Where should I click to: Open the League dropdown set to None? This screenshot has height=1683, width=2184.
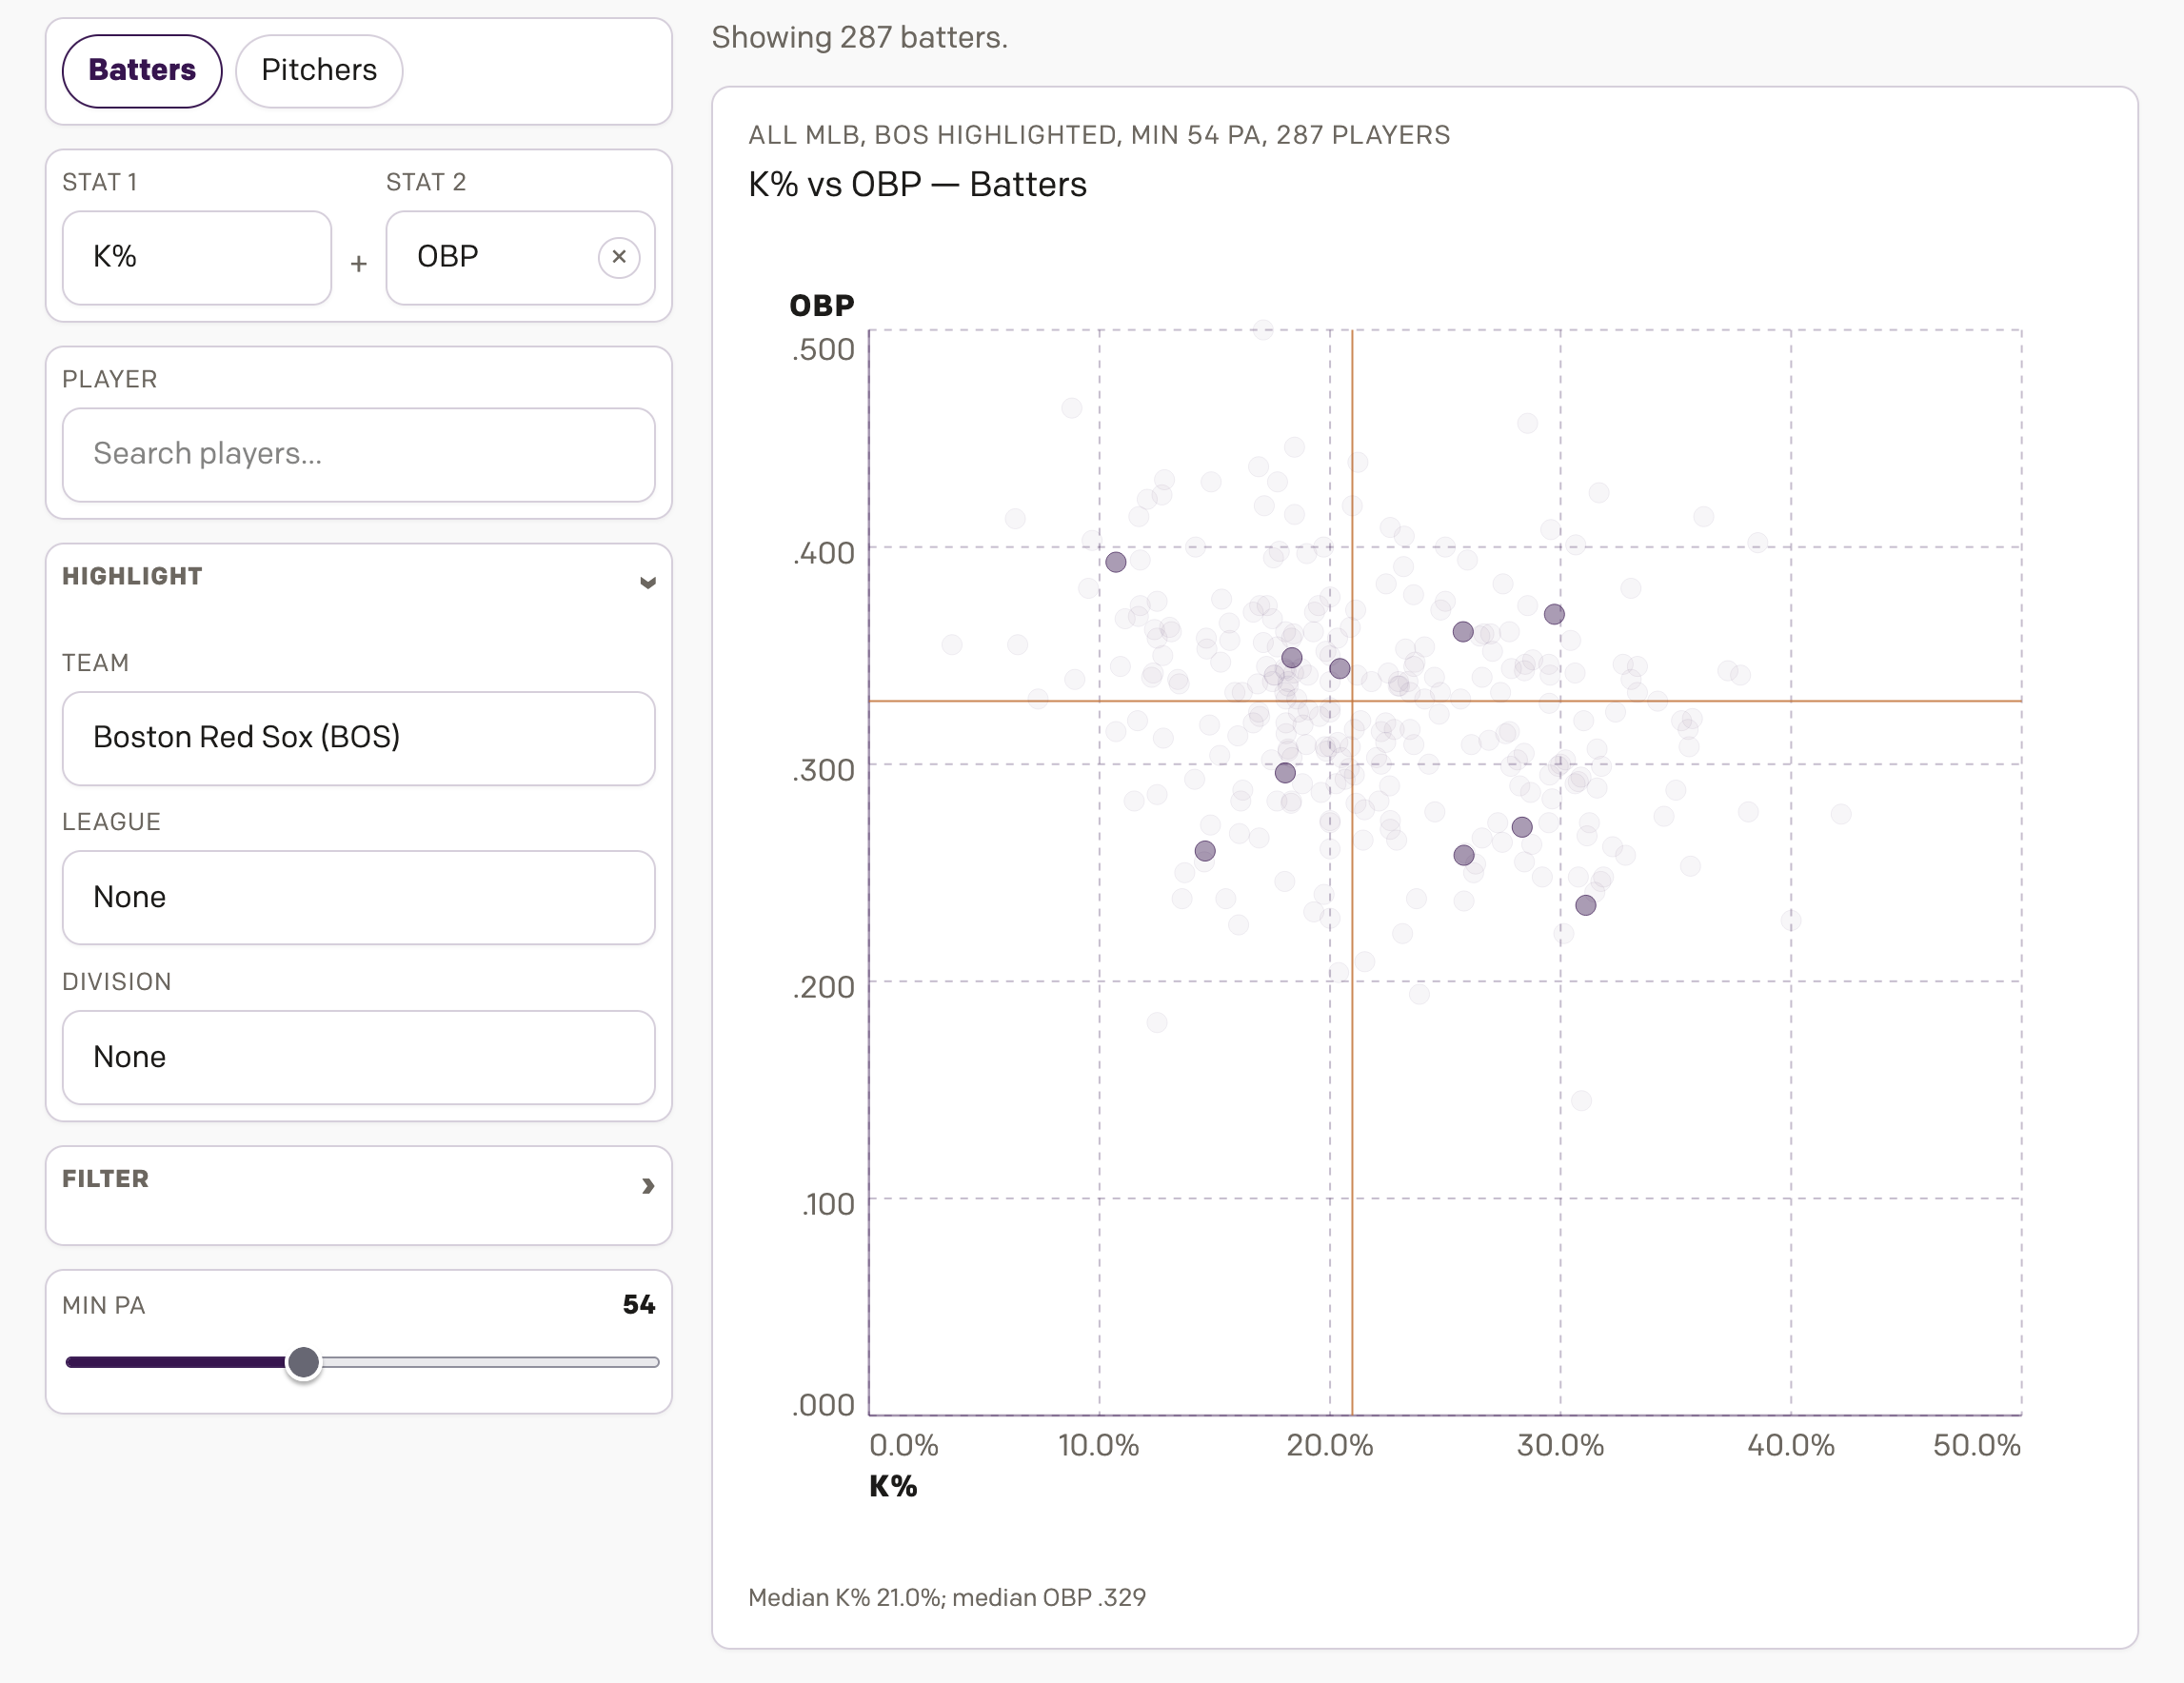[x=358, y=897]
